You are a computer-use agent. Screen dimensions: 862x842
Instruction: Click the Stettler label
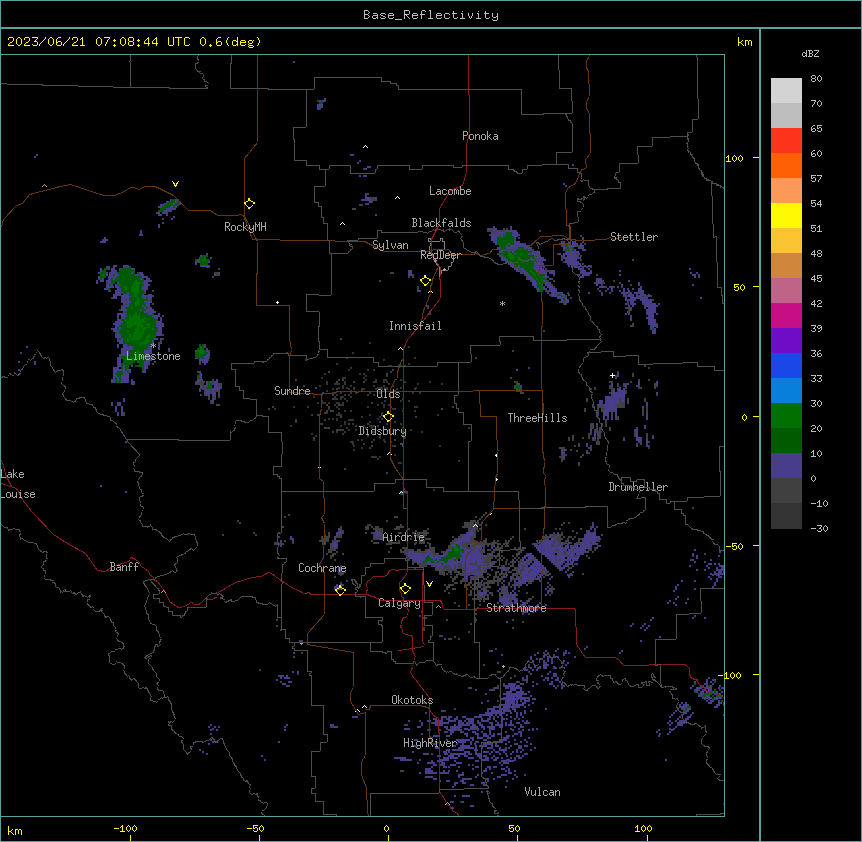pyautogui.click(x=634, y=237)
